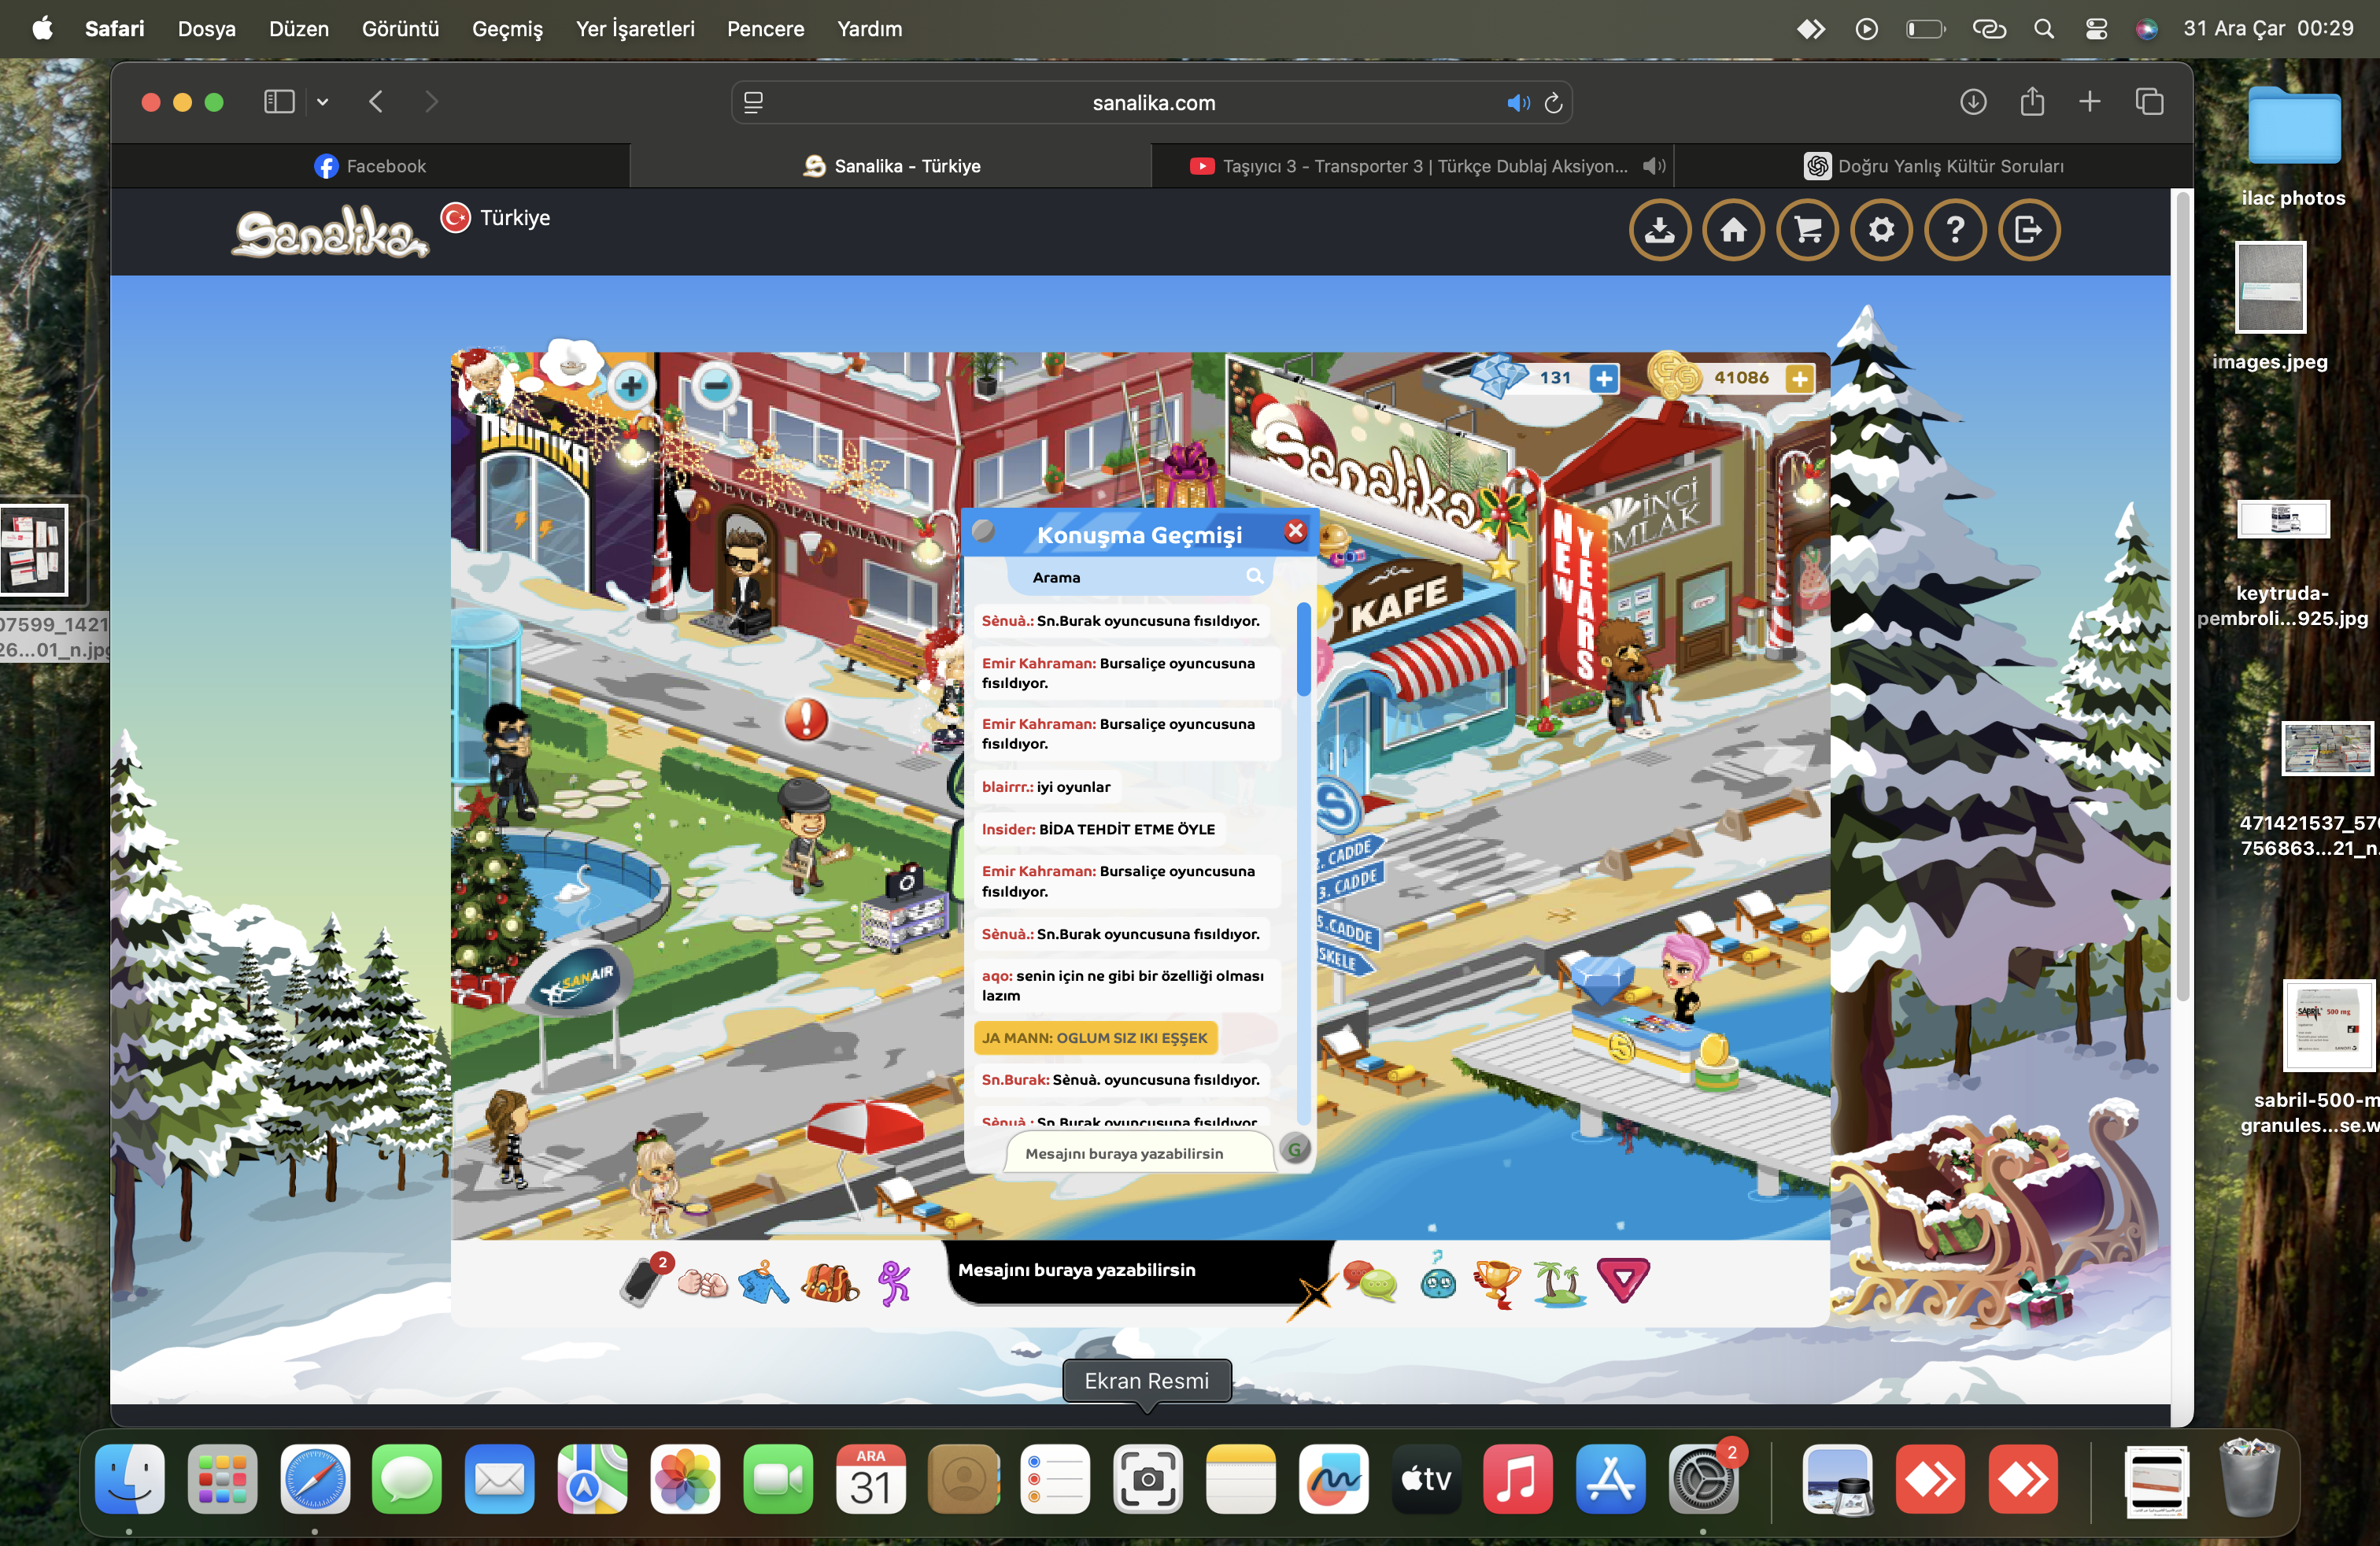
Task: Expand the sidebar tab group dropdown
Action: [x=322, y=102]
